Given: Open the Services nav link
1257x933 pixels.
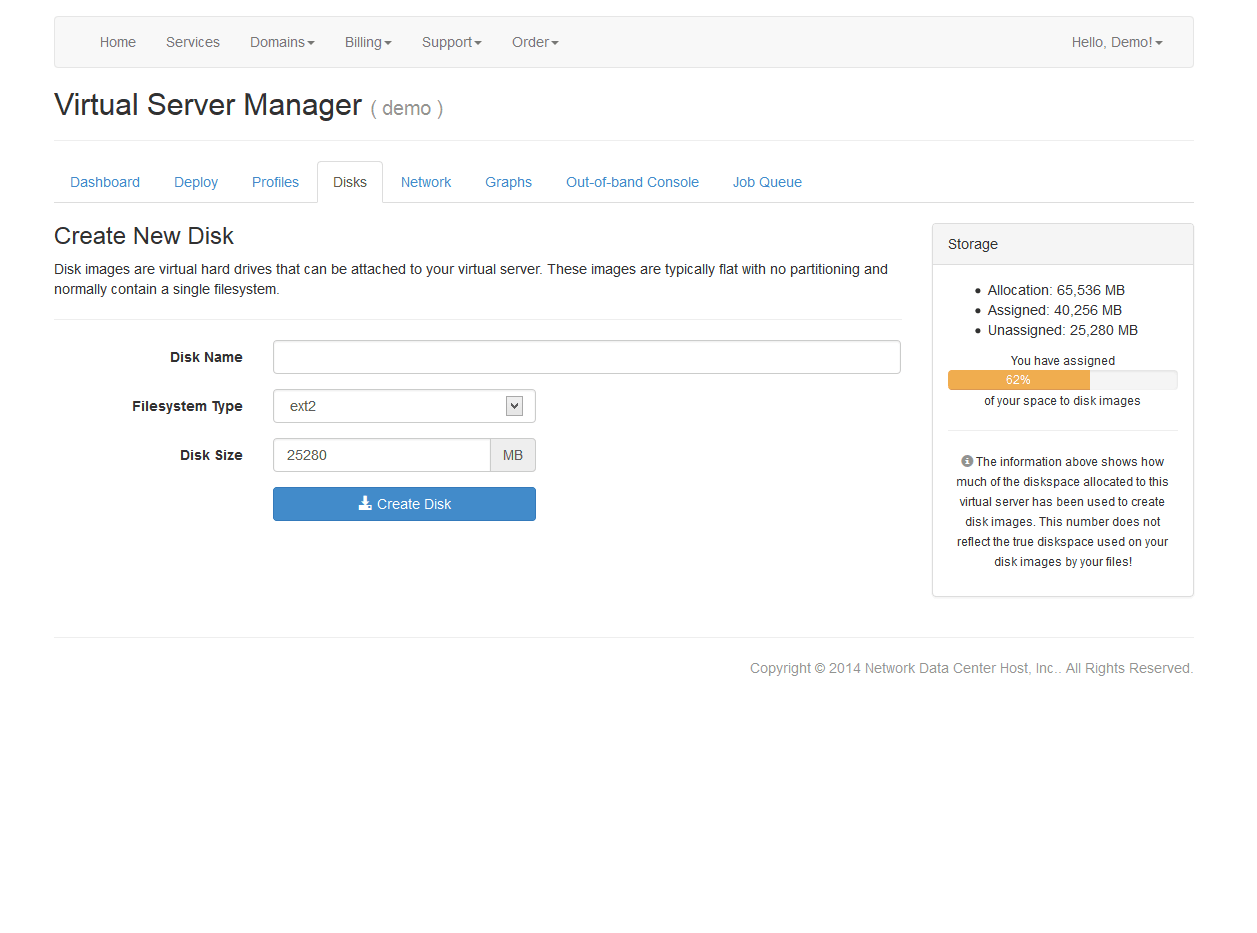Looking at the screenshot, I should 193,42.
